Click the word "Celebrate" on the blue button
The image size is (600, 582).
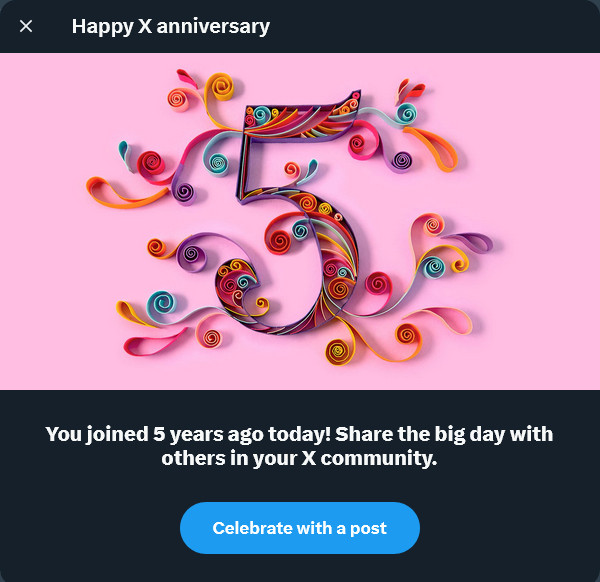[x=253, y=528]
